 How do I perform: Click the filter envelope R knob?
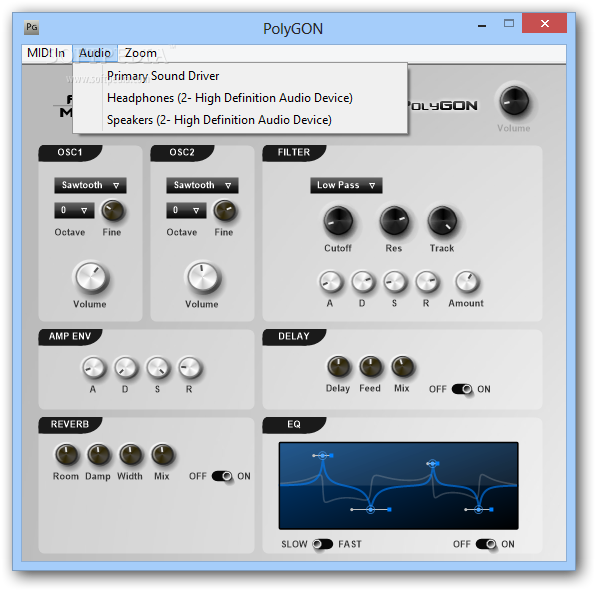coord(426,282)
